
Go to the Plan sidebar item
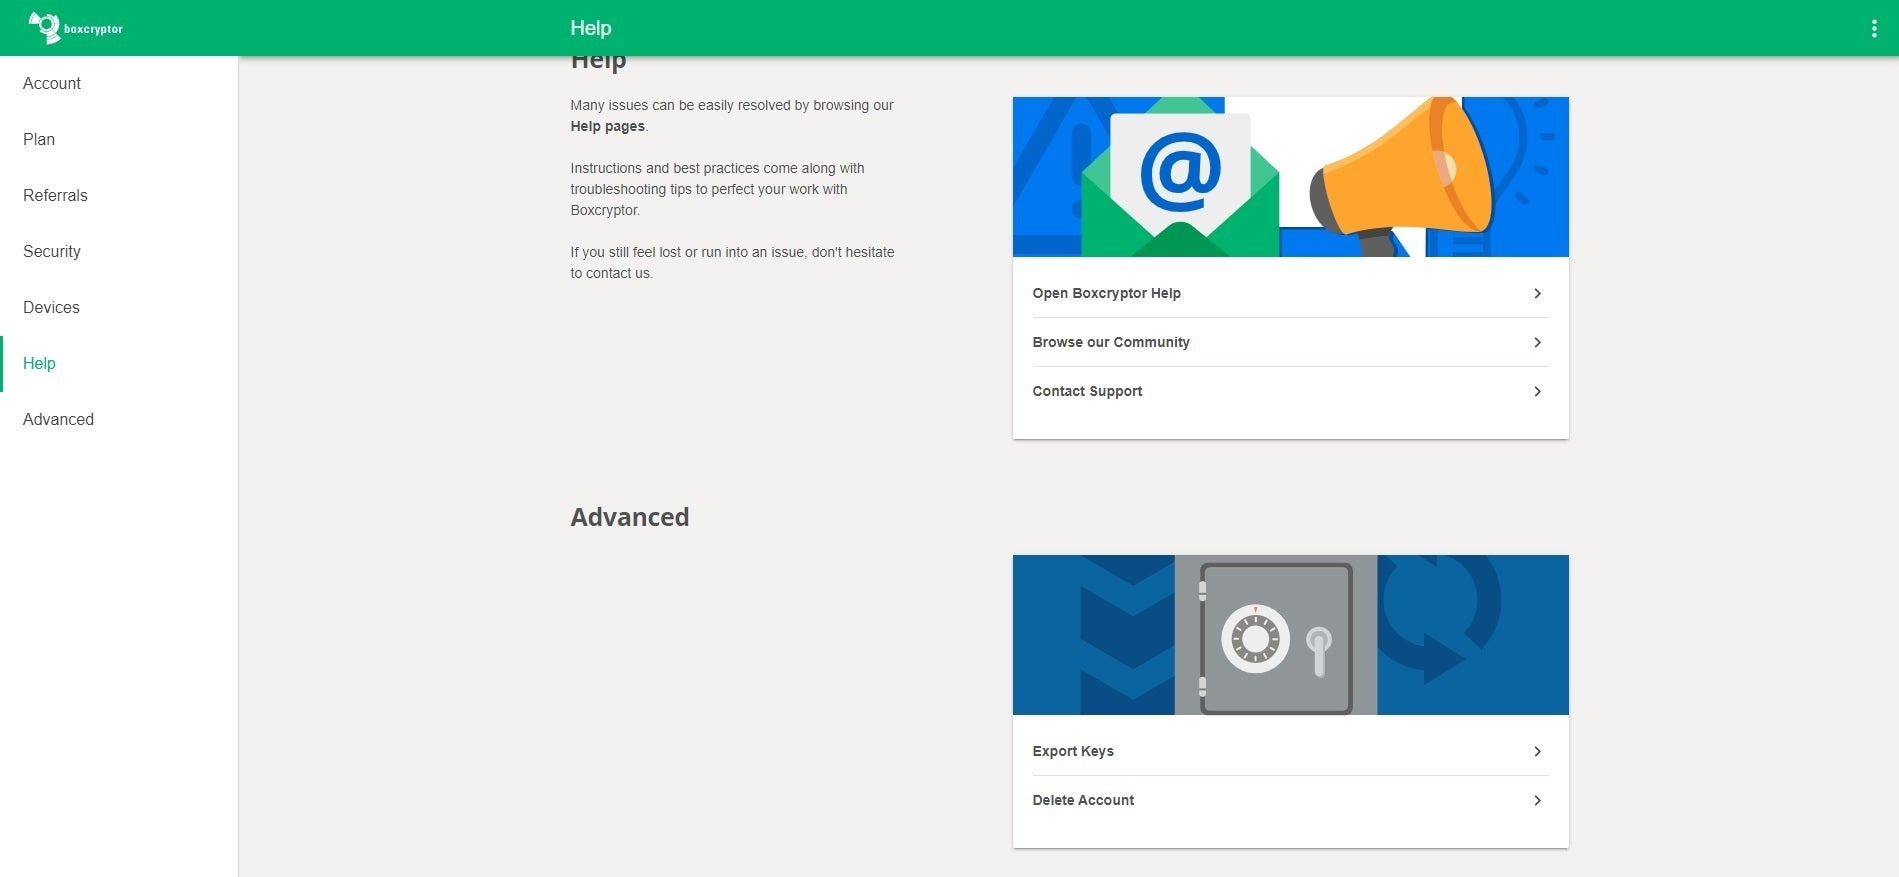tap(119, 140)
